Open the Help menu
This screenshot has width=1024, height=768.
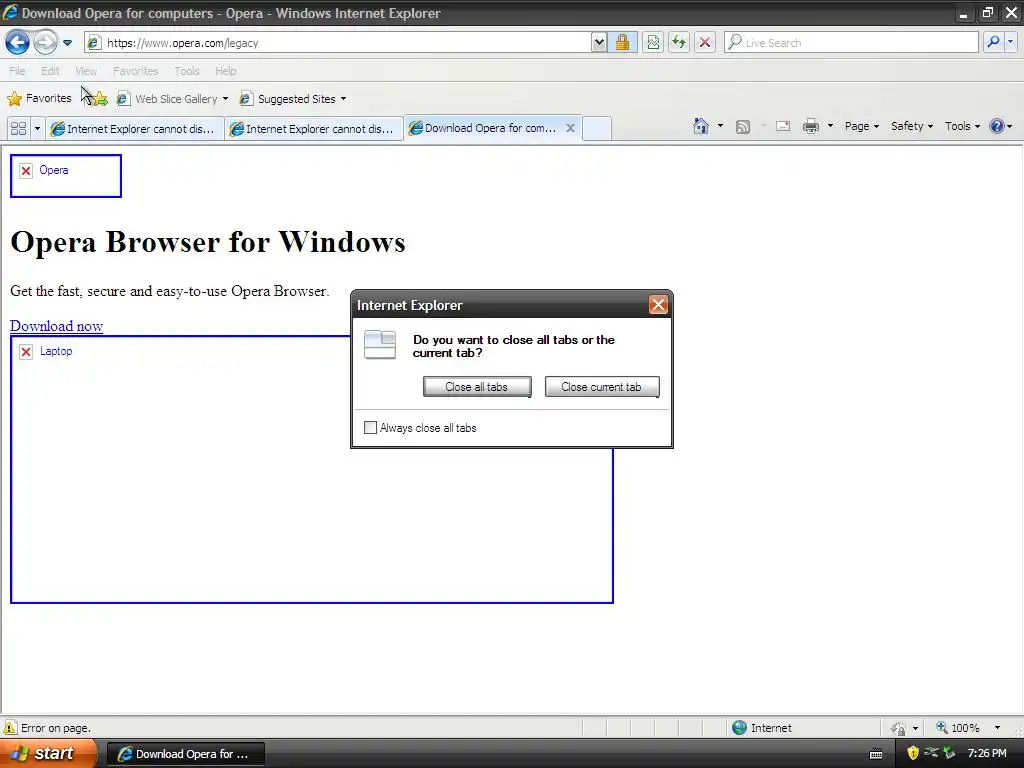pos(225,71)
